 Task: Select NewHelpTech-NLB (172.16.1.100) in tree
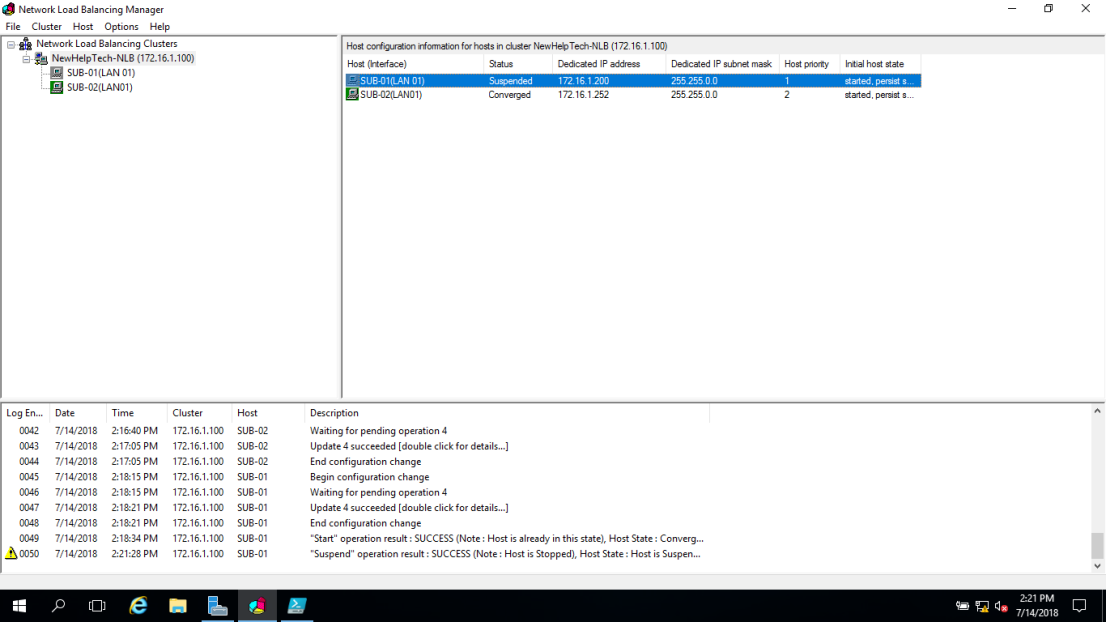[123, 59]
